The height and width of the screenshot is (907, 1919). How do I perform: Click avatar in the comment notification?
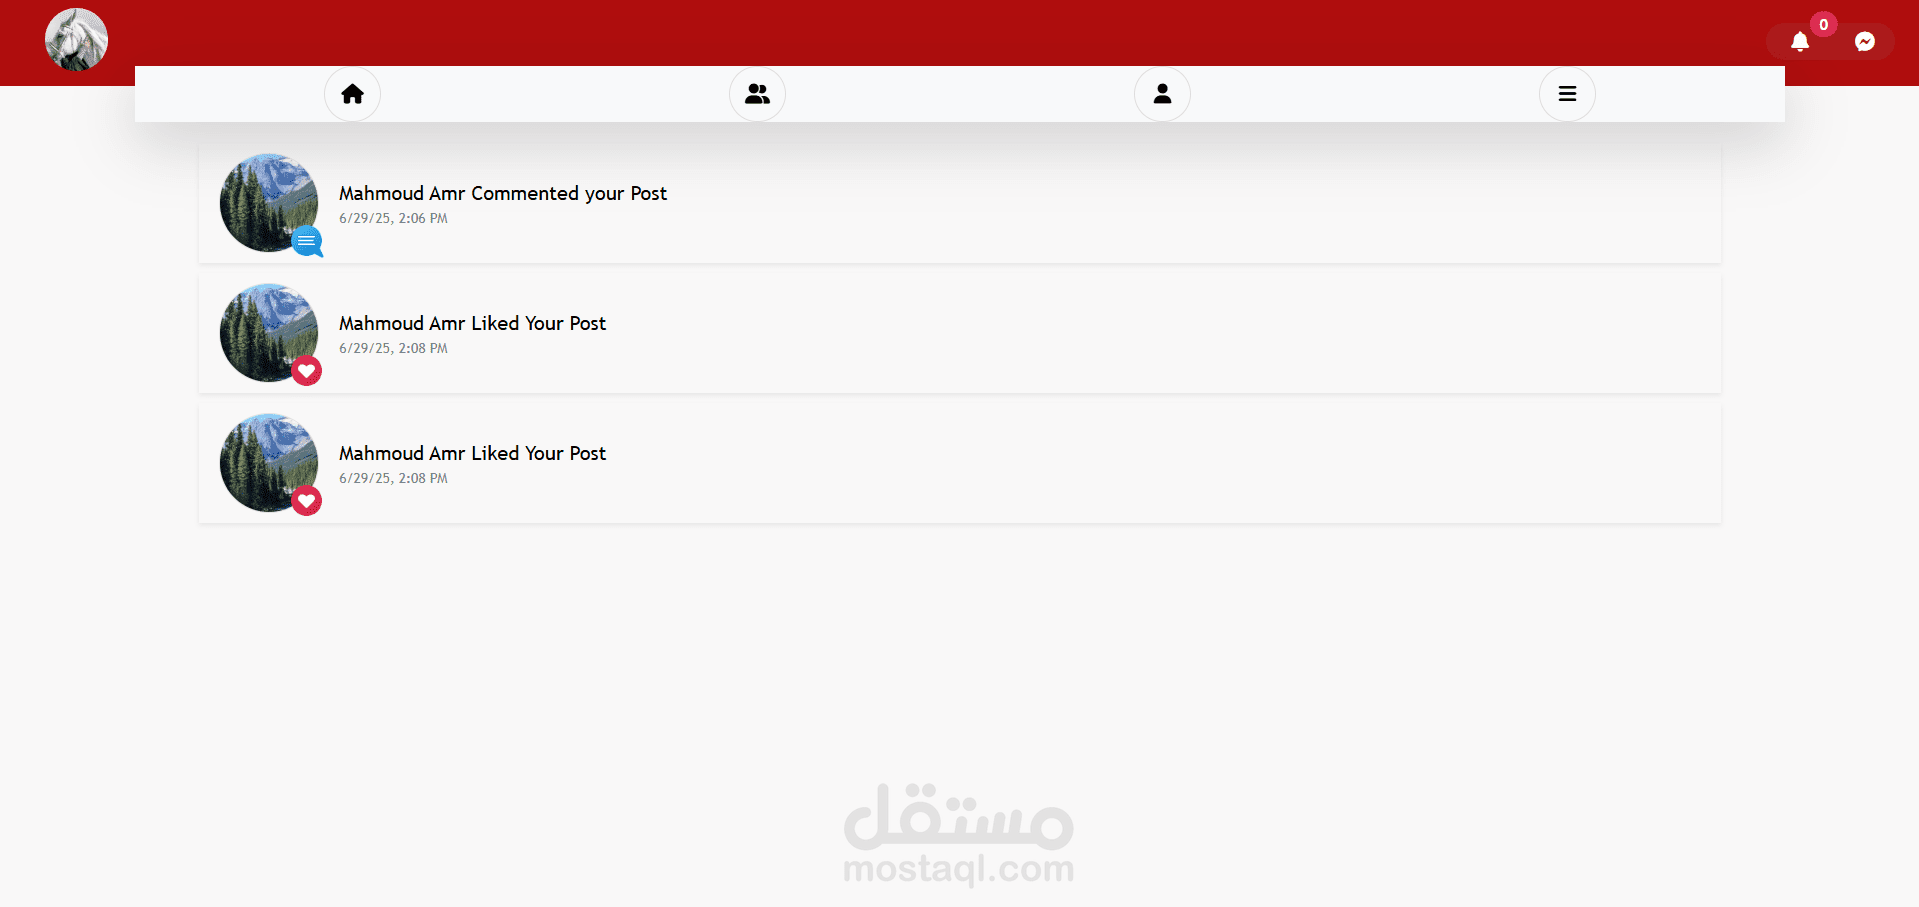pyautogui.click(x=269, y=203)
